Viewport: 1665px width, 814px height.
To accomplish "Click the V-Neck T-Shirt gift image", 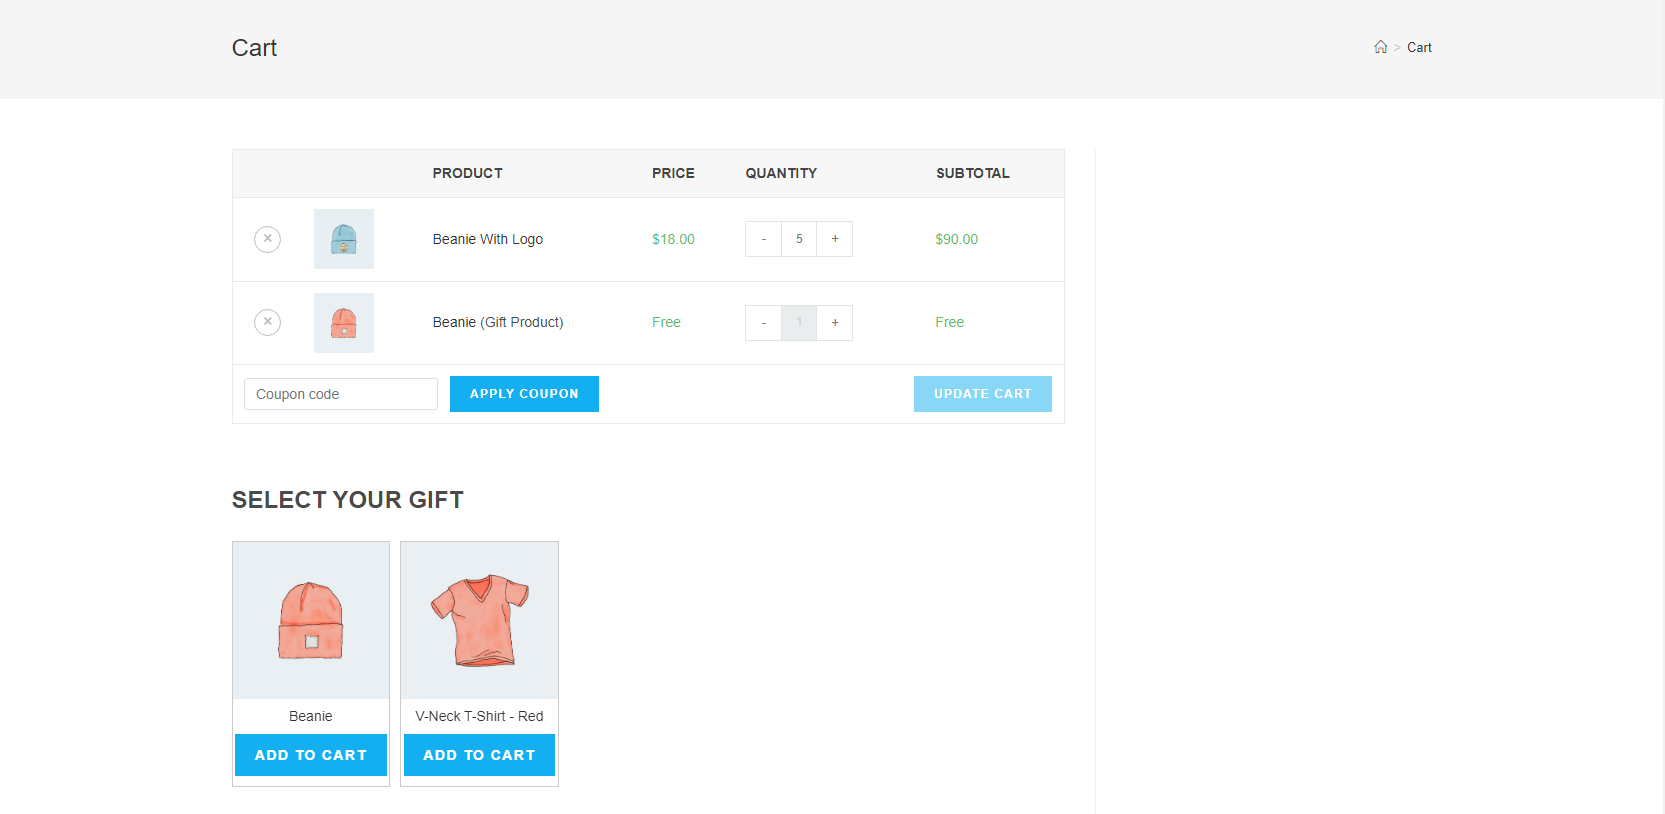I will tap(479, 621).
